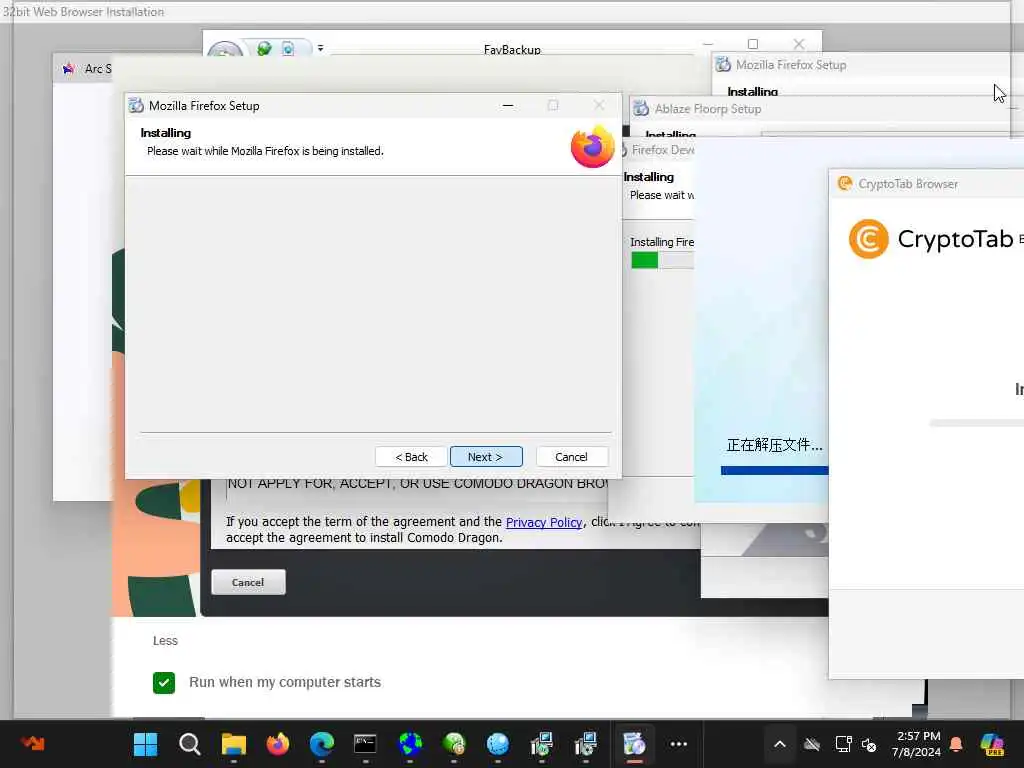Click the orange widget icon at the taskbar's left end
The width and height of the screenshot is (1024, 768).
[33, 743]
